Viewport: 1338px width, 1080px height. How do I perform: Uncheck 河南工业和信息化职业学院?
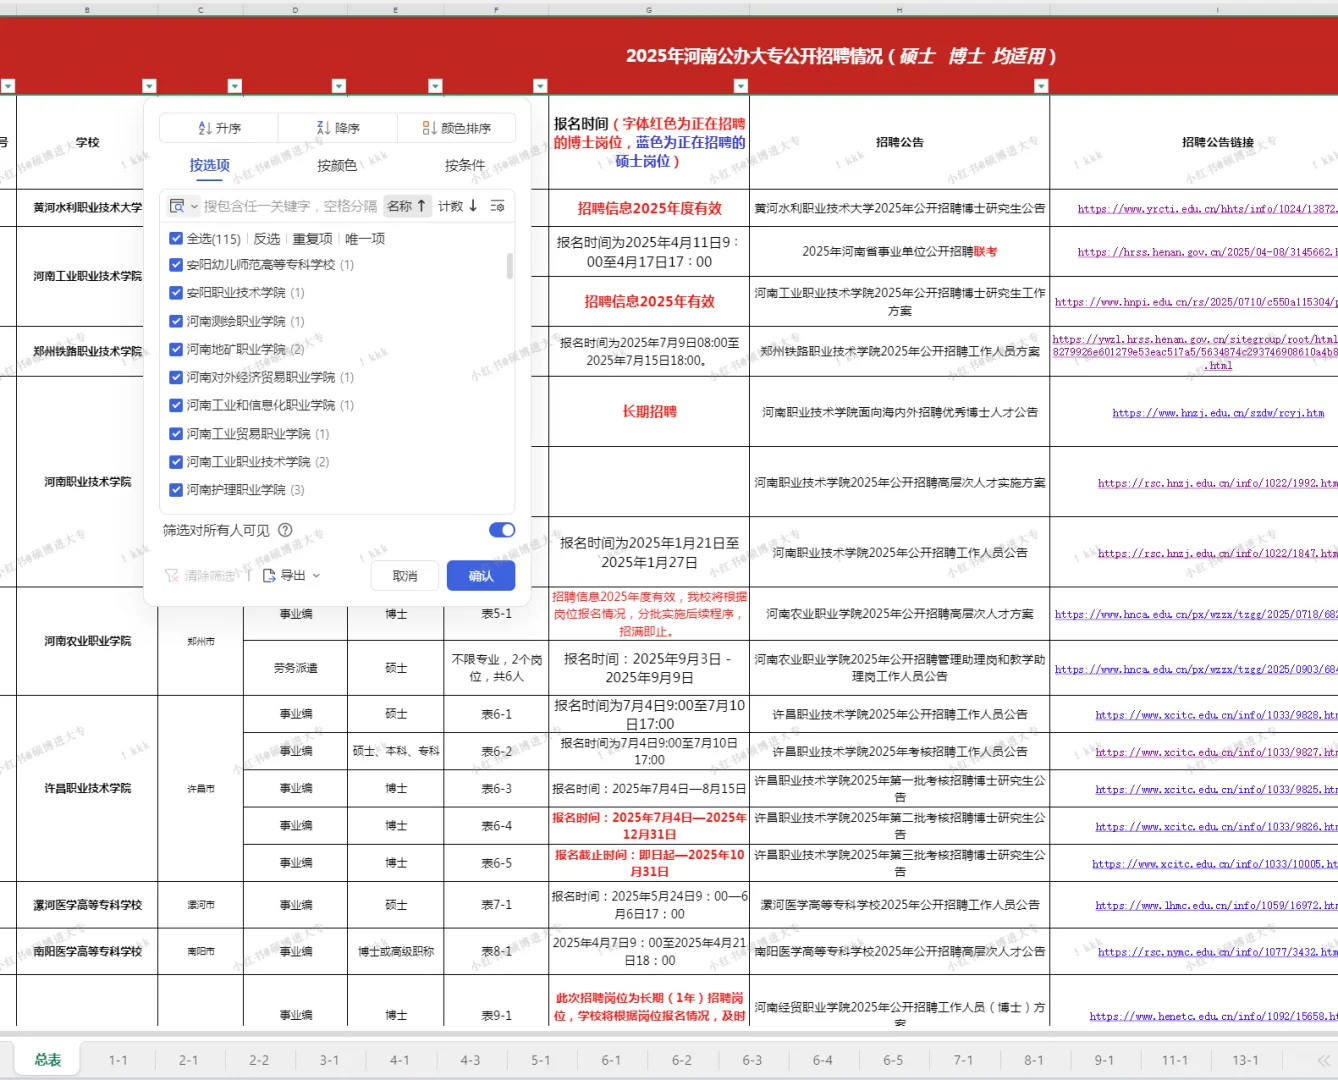tap(176, 405)
